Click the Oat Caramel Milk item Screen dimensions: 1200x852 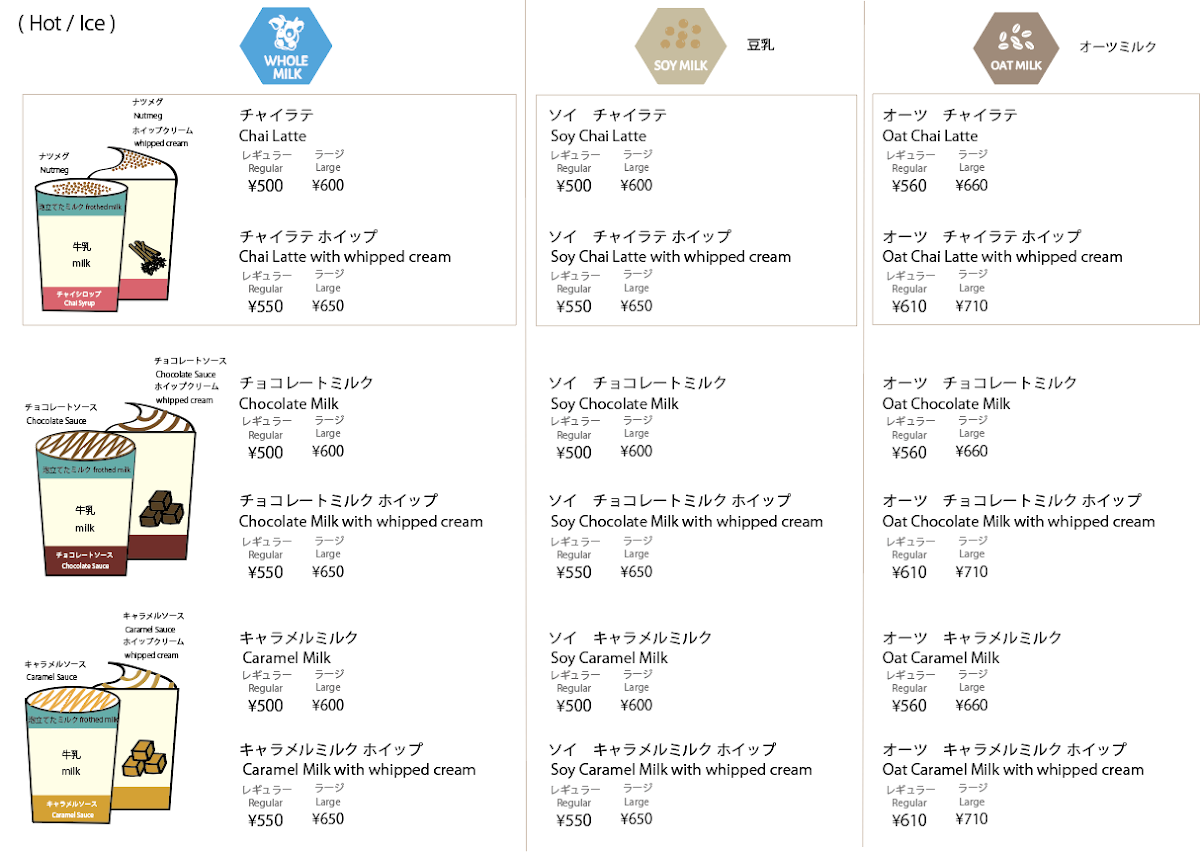click(941, 658)
